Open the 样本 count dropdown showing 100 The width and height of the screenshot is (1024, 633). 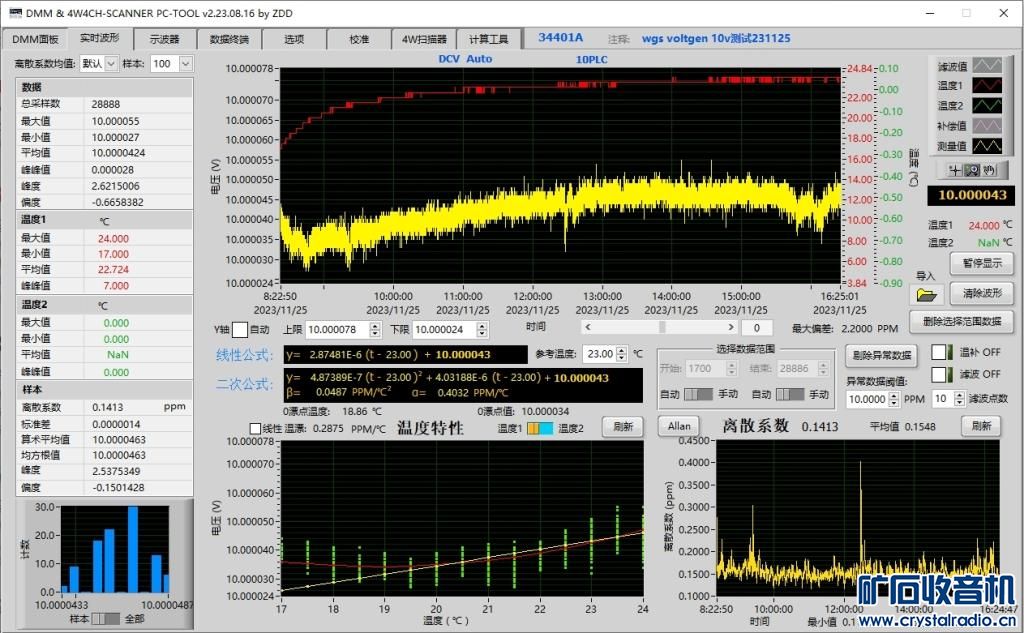[171, 63]
